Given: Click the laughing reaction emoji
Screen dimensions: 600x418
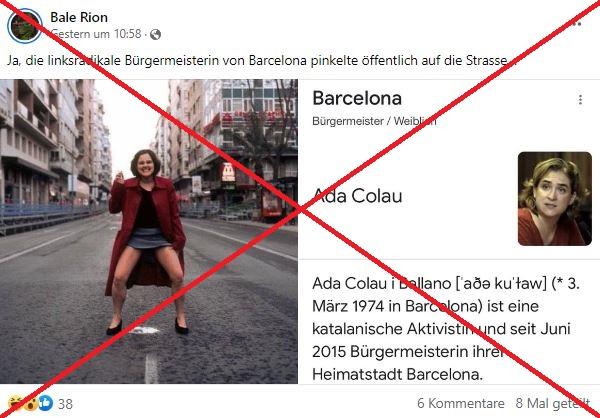Looking at the screenshot, I should [15, 403].
